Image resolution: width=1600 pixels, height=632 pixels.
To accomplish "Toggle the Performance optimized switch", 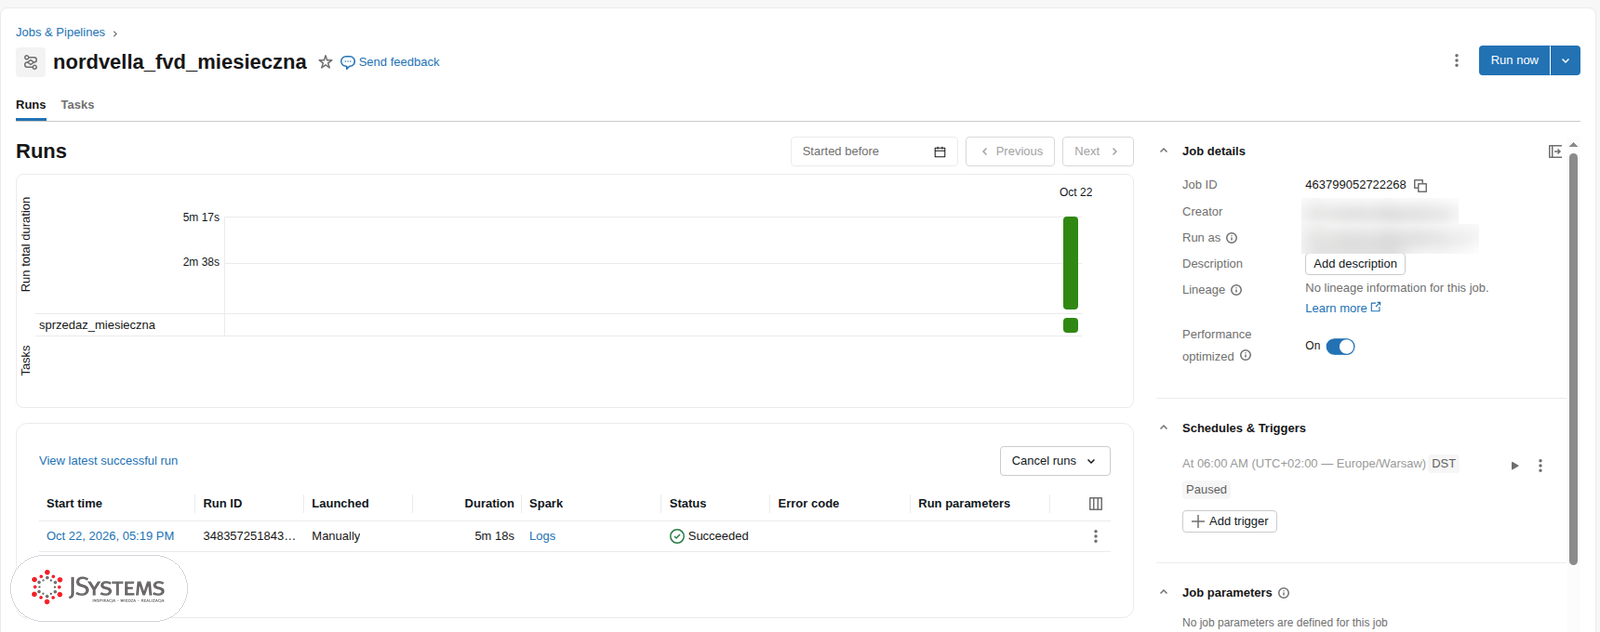I will tap(1340, 346).
